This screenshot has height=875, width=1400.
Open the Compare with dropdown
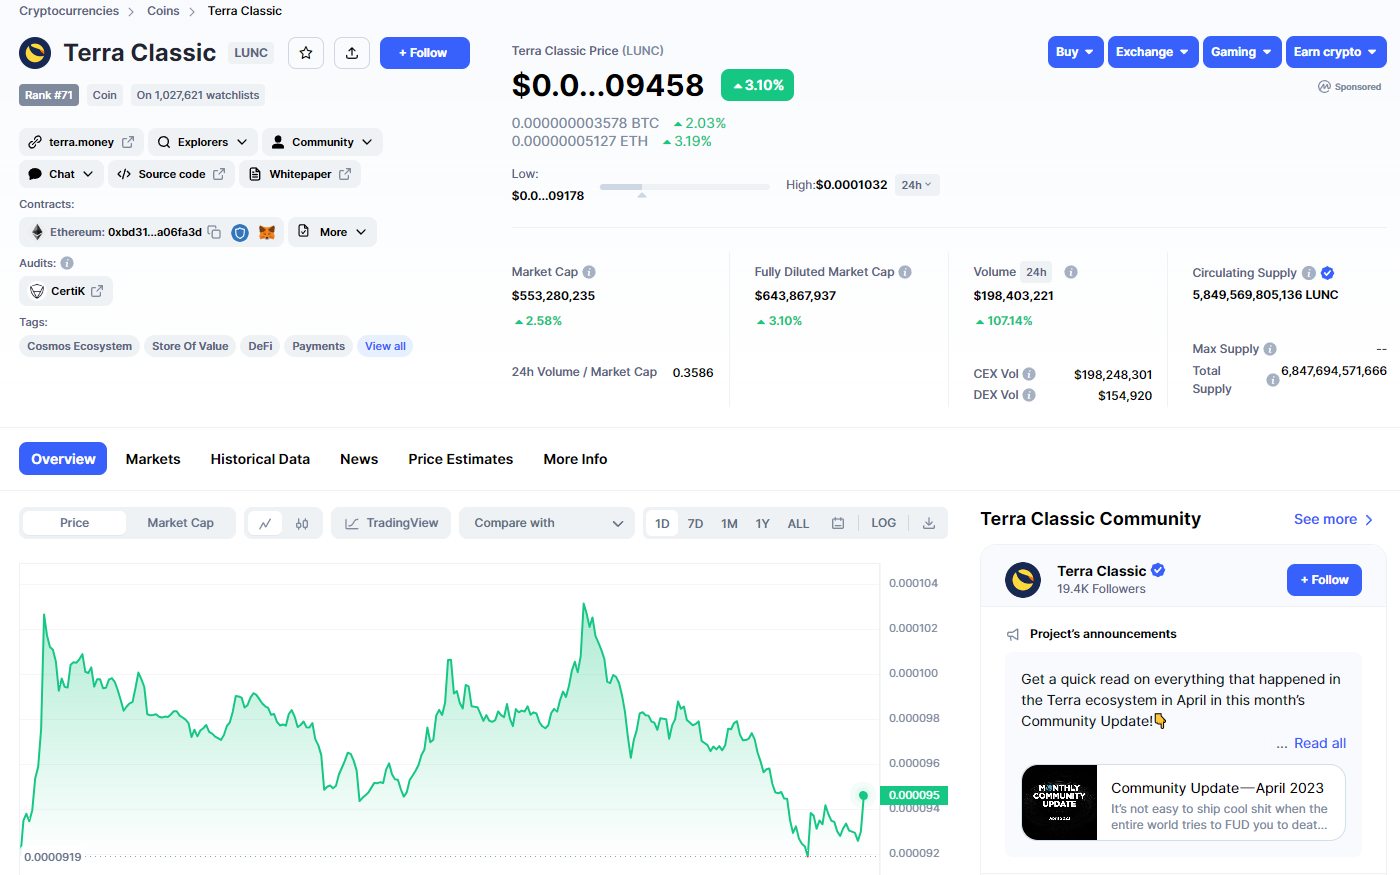tap(547, 523)
